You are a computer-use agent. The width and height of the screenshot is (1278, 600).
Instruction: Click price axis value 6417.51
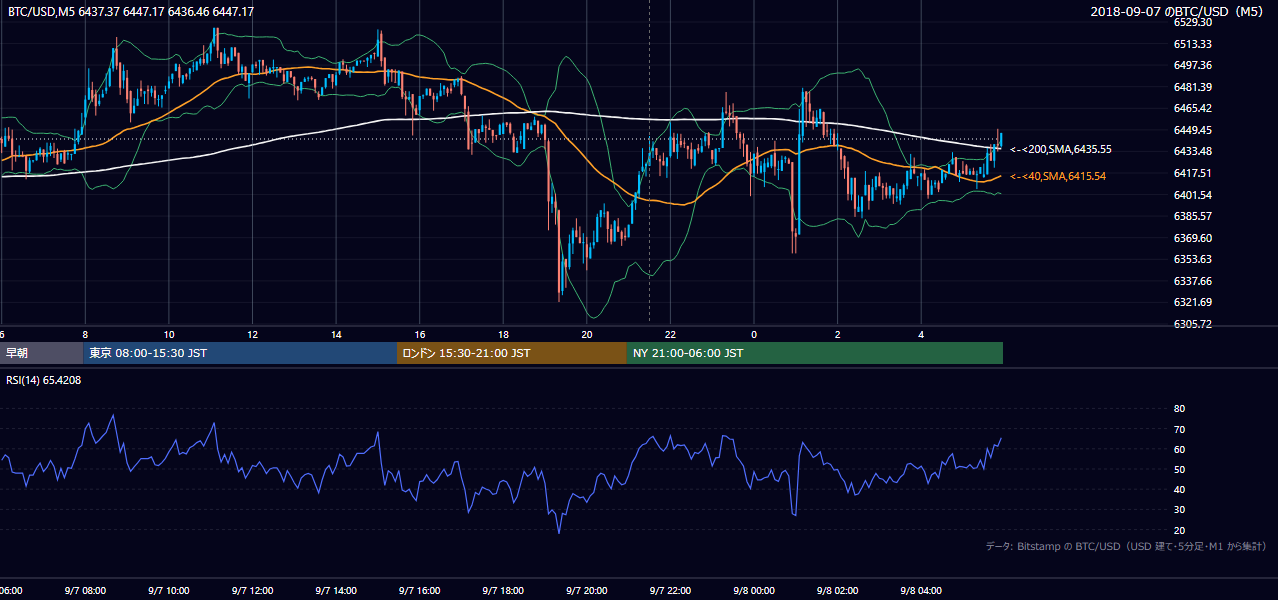click(x=1193, y=173)
